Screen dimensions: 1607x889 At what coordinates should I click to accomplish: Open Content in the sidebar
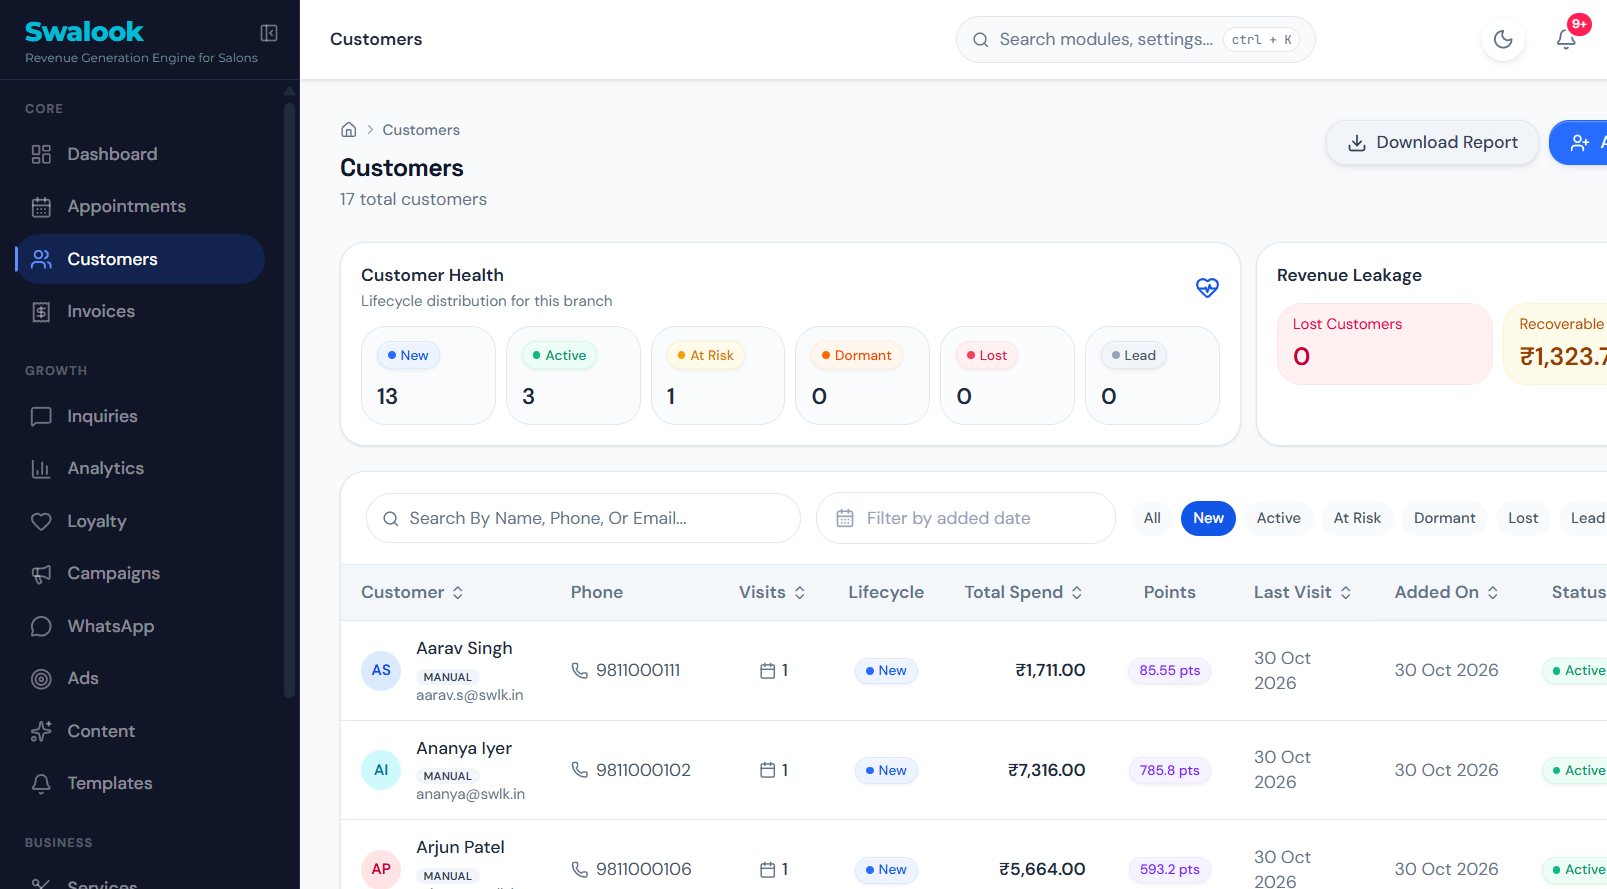click(x=141, y=731)
